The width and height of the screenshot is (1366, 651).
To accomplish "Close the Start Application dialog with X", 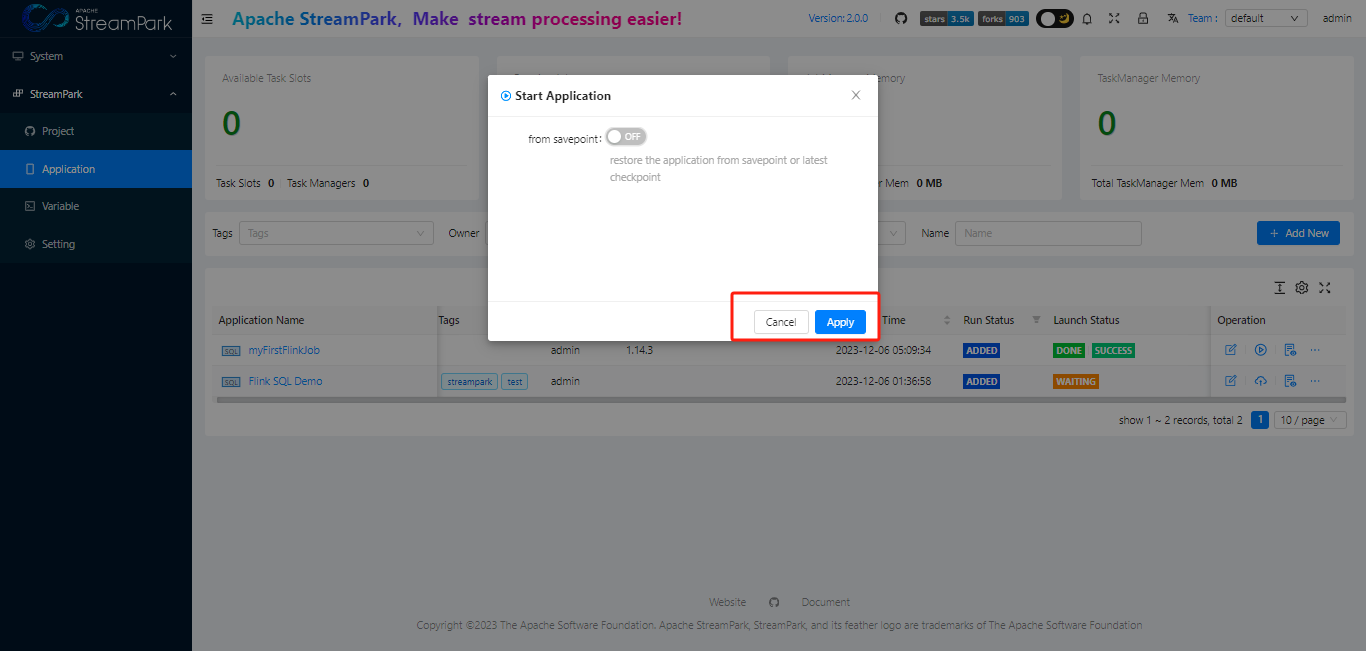I will click(856, 95).
